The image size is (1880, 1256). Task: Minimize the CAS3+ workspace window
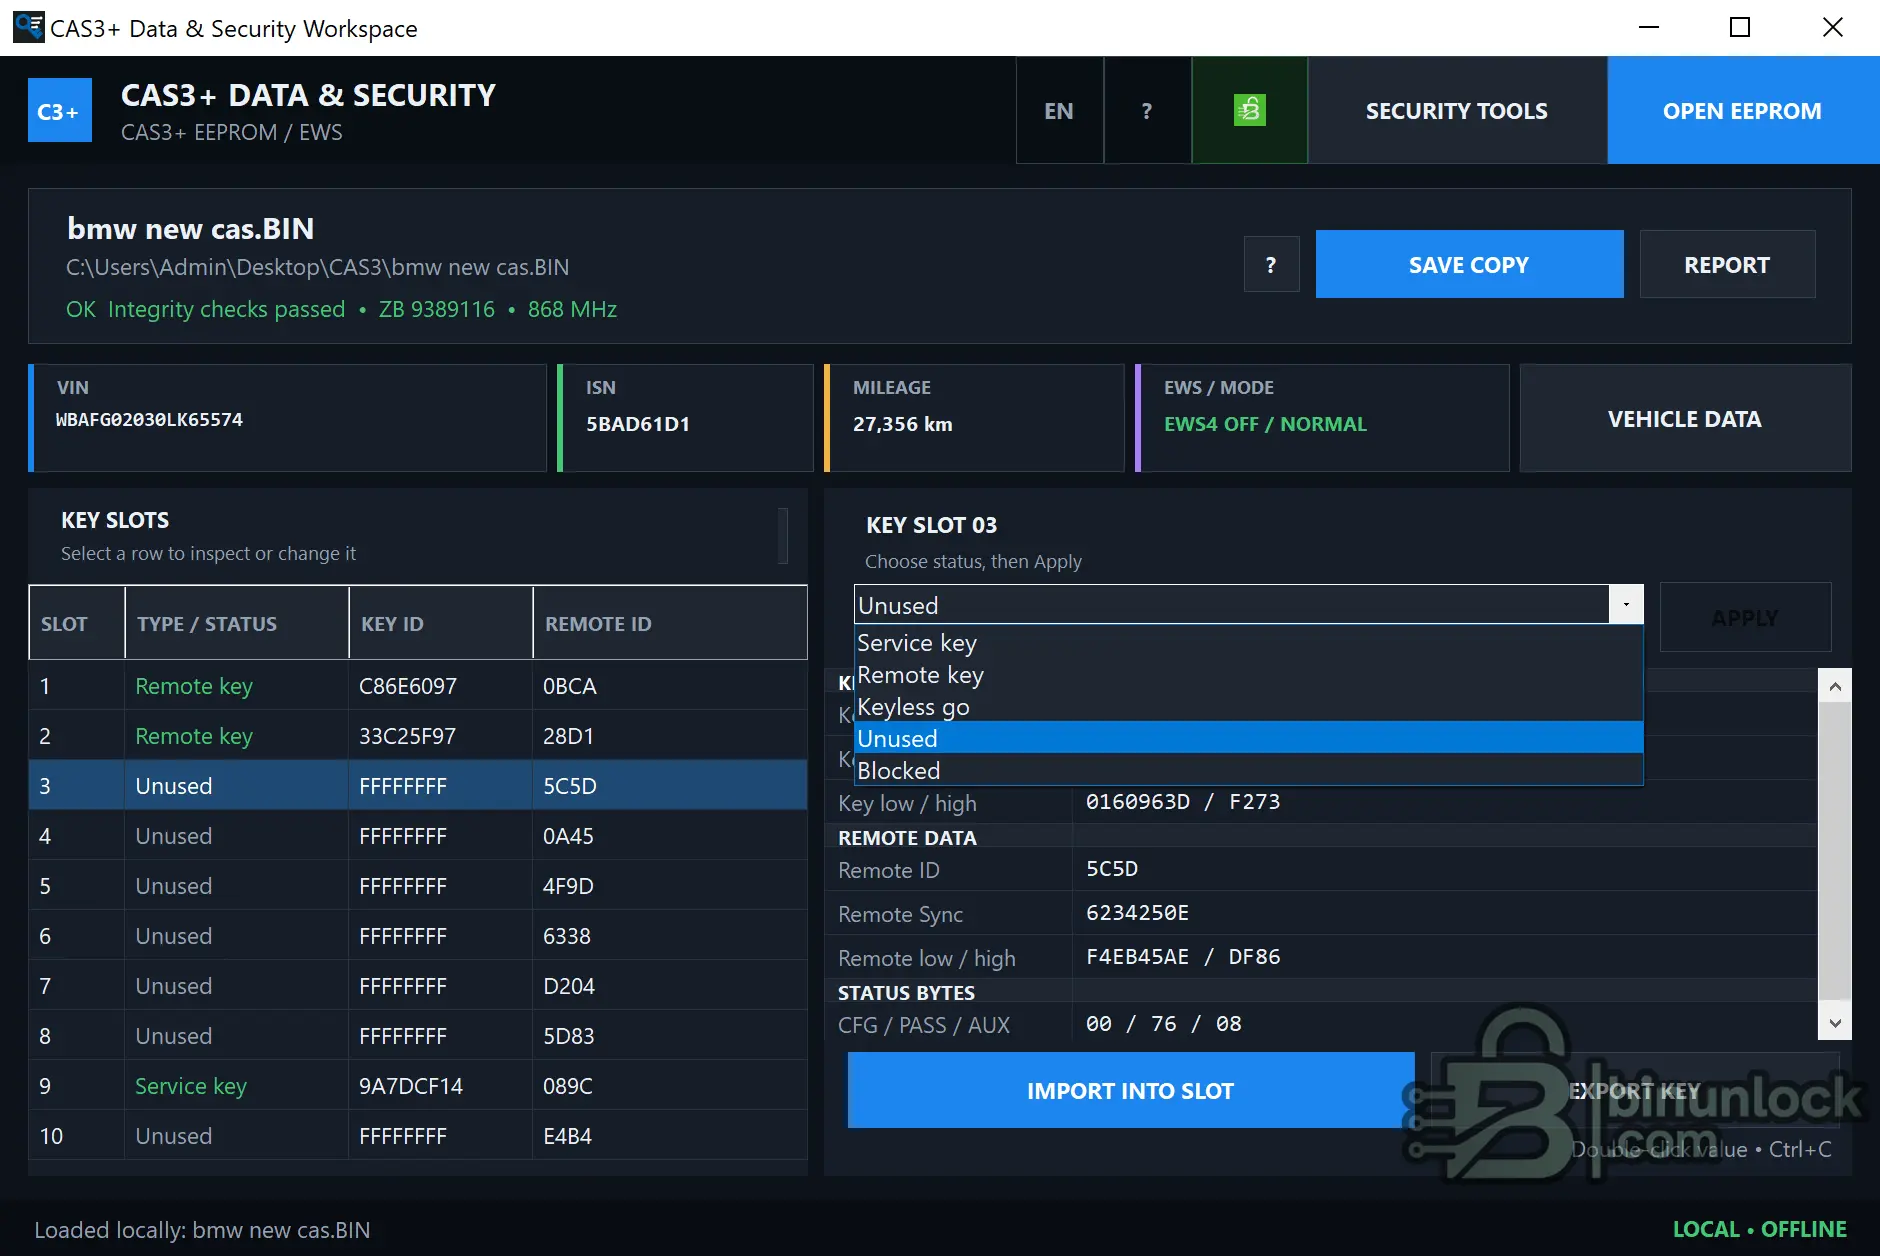(1649, 27)
